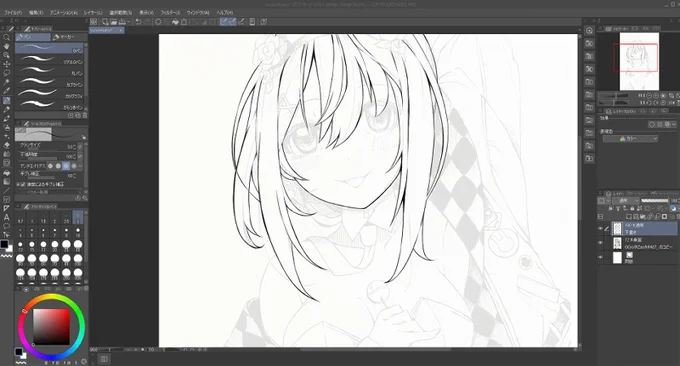680x366 pixels.
Task: Close the open canvas document tab
Action: [121, 30]
